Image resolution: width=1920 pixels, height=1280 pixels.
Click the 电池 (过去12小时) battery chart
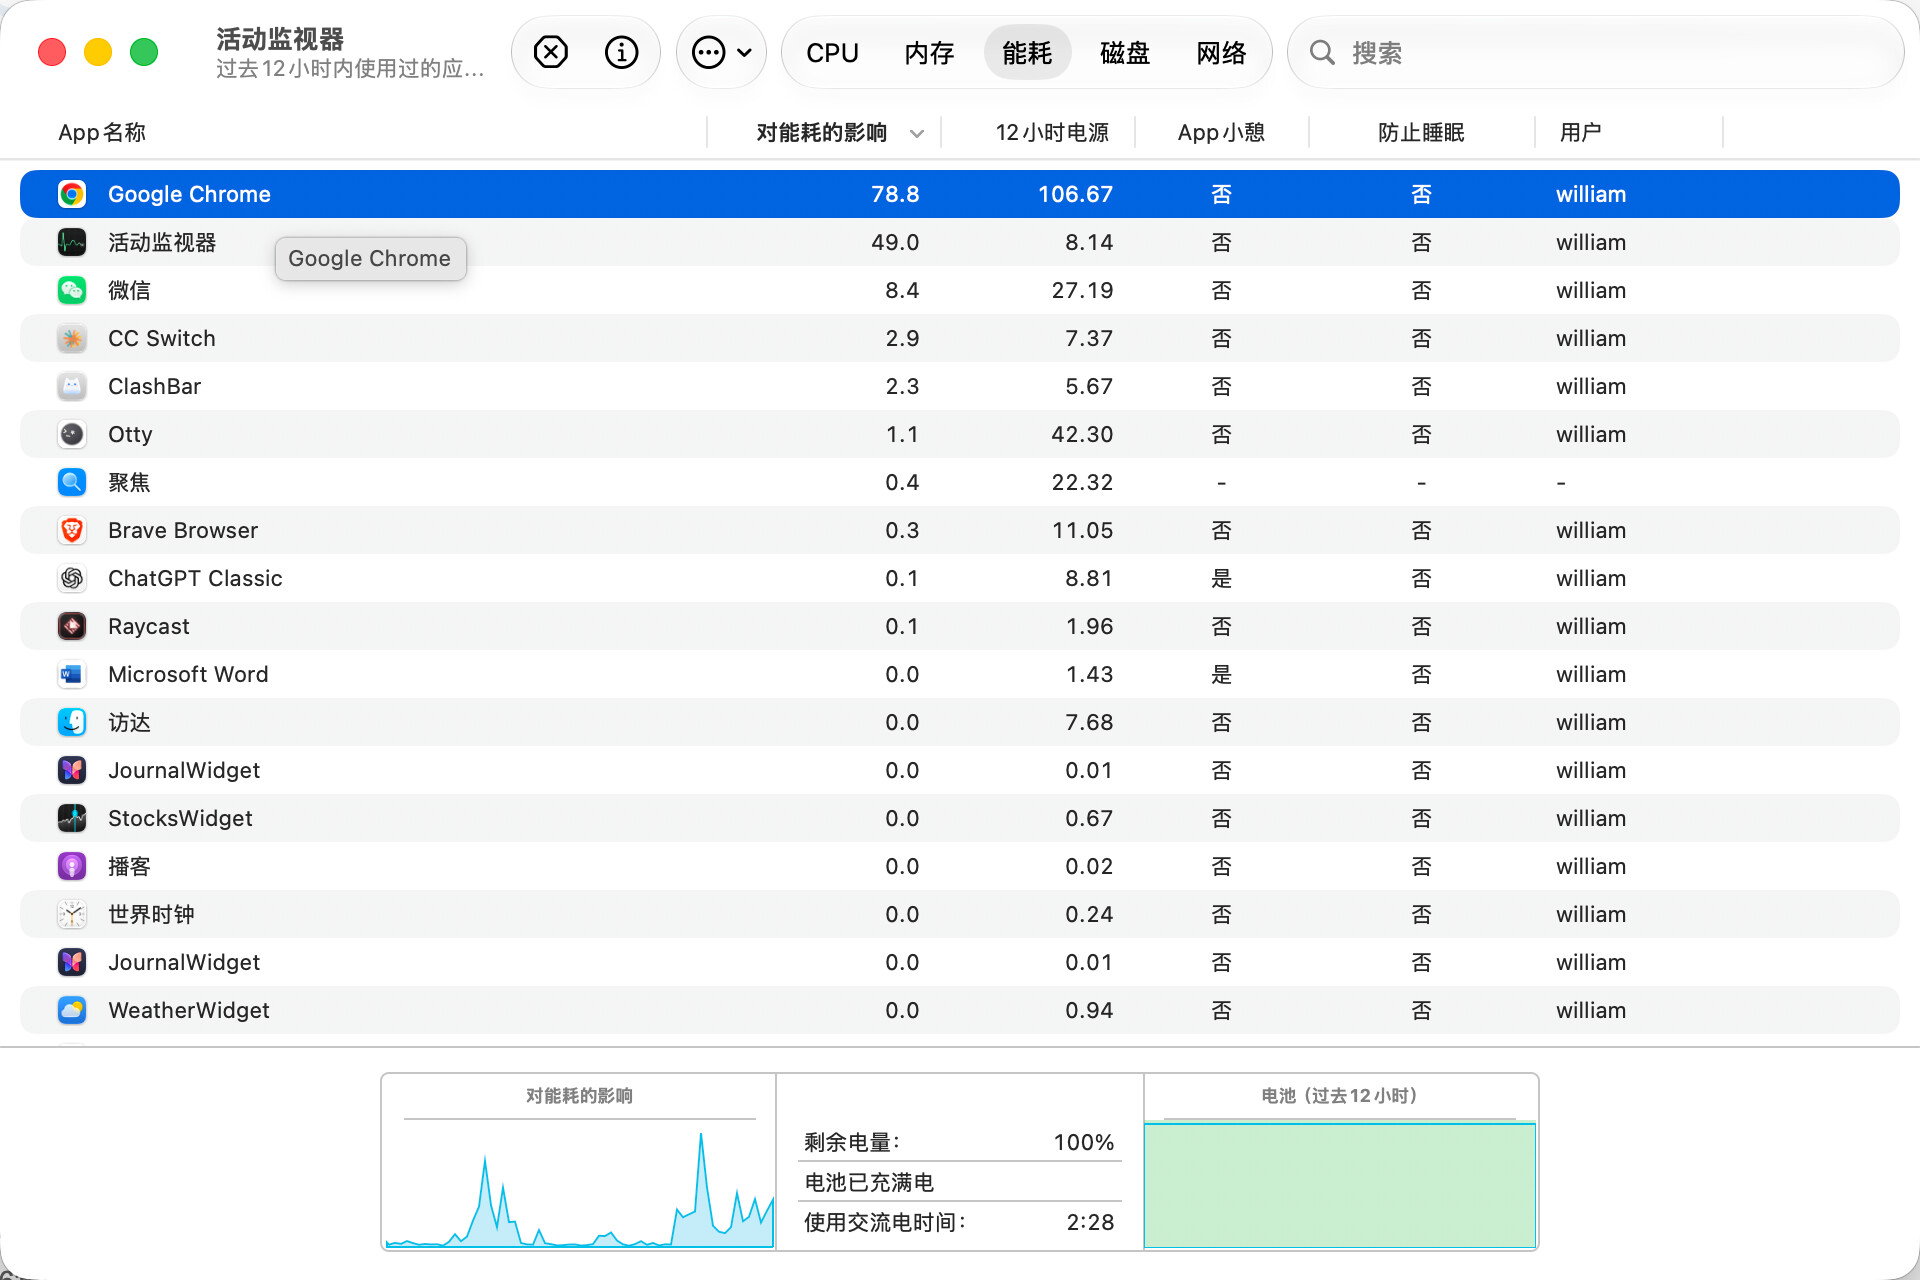1340,1185
